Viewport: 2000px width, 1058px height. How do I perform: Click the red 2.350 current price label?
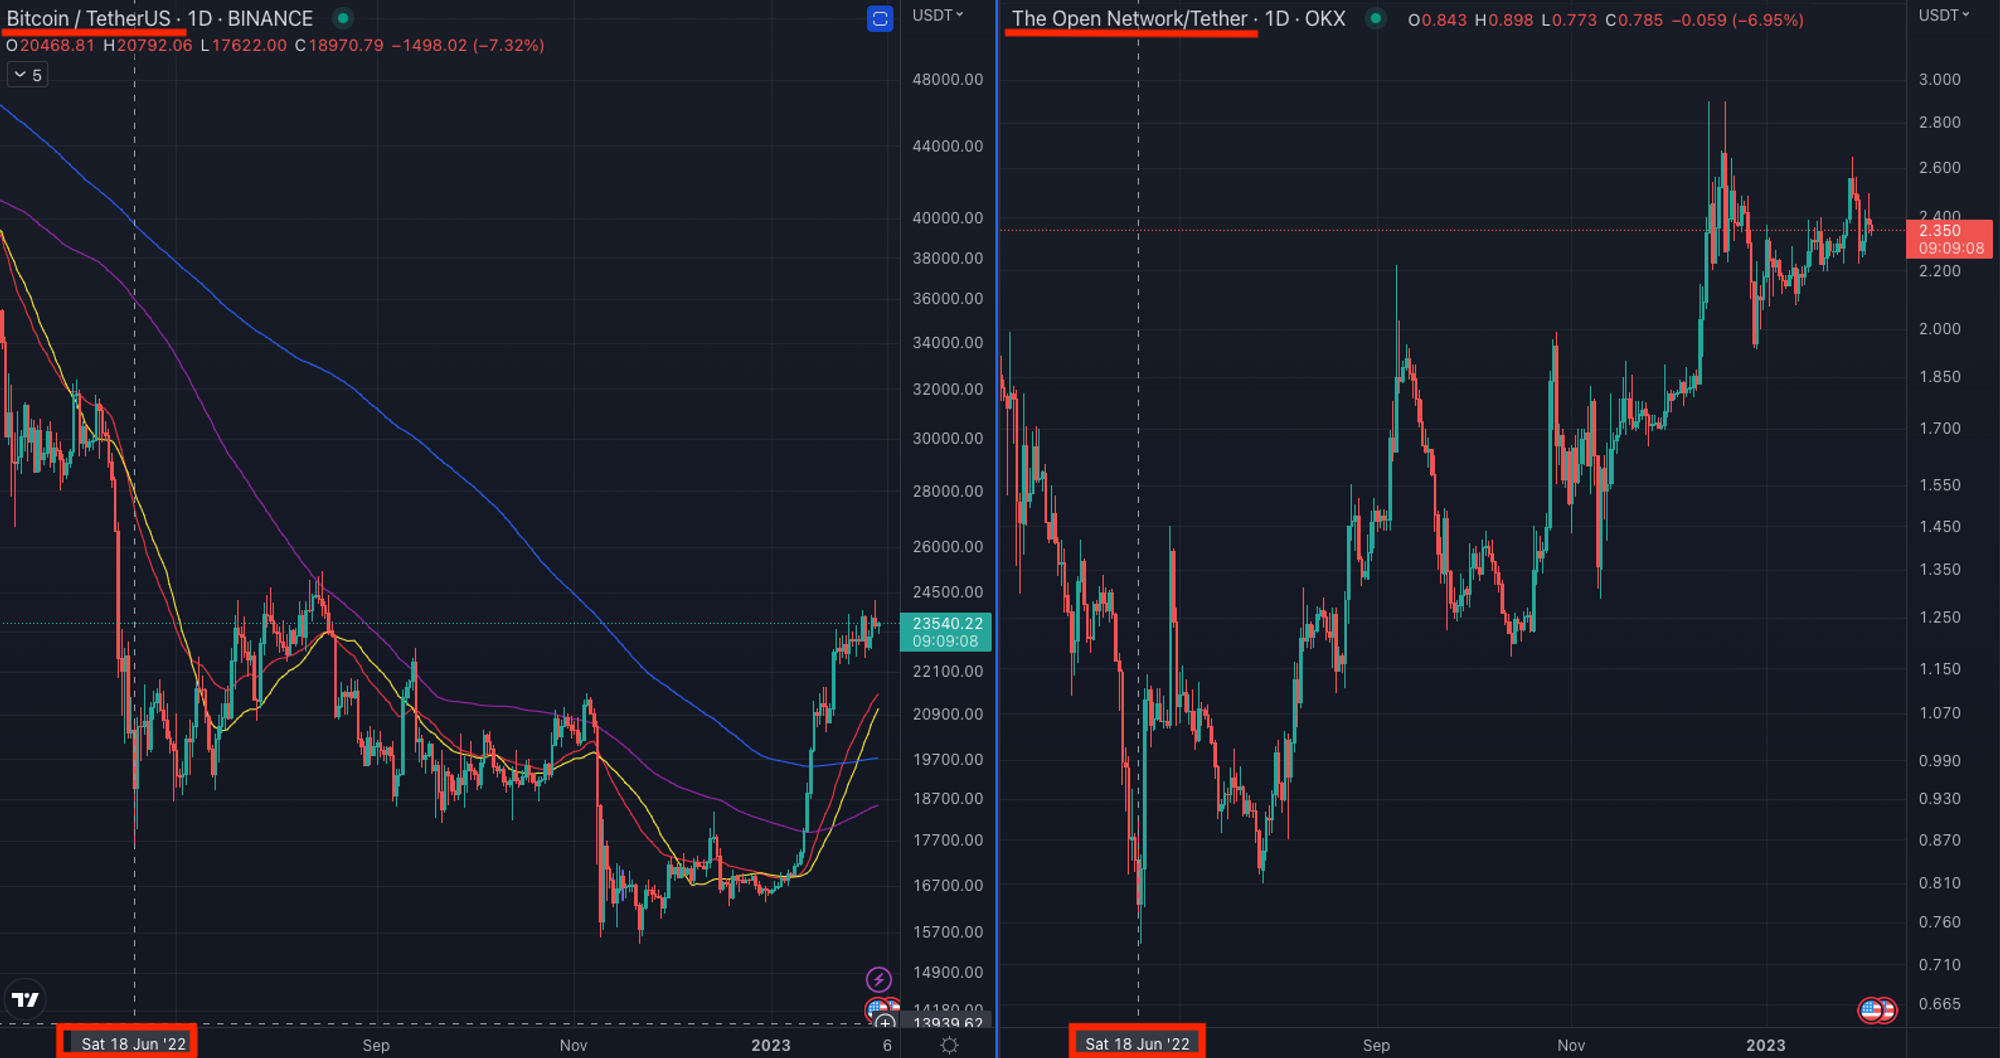coord(1949,239)
